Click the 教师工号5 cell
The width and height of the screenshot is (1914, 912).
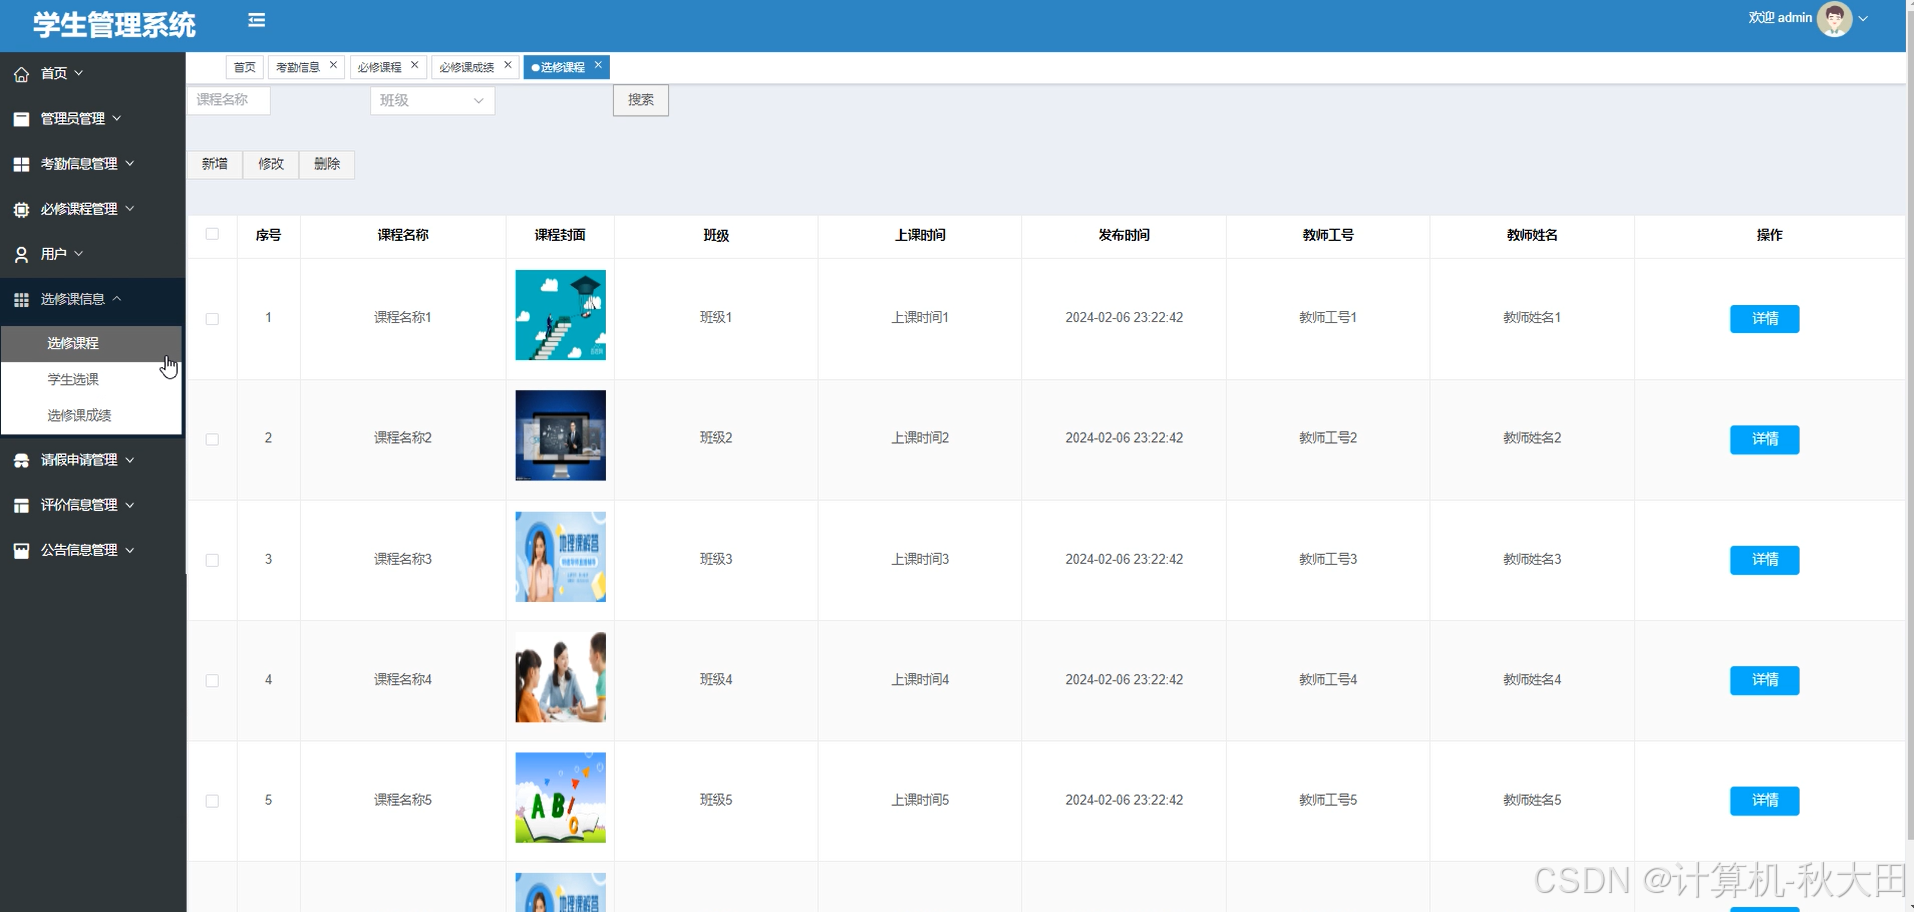point(1328,800)
